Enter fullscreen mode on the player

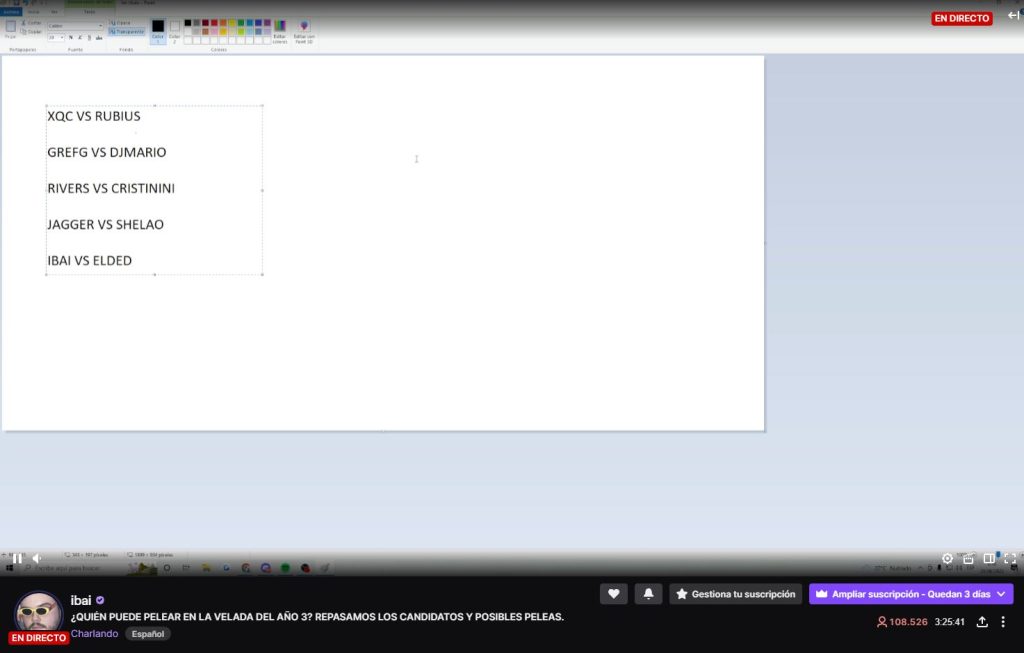coord(1010,558)
